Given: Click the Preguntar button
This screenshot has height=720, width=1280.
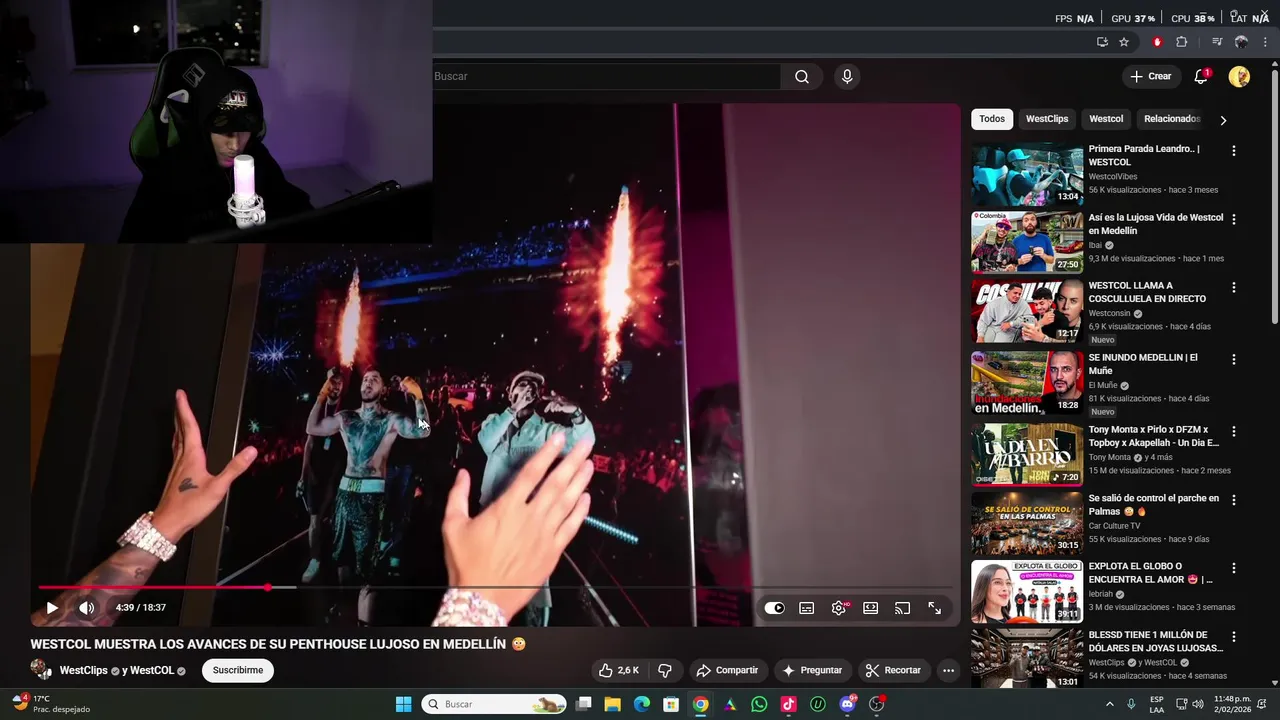Looking at the screenshot, I should pos(812,670).
